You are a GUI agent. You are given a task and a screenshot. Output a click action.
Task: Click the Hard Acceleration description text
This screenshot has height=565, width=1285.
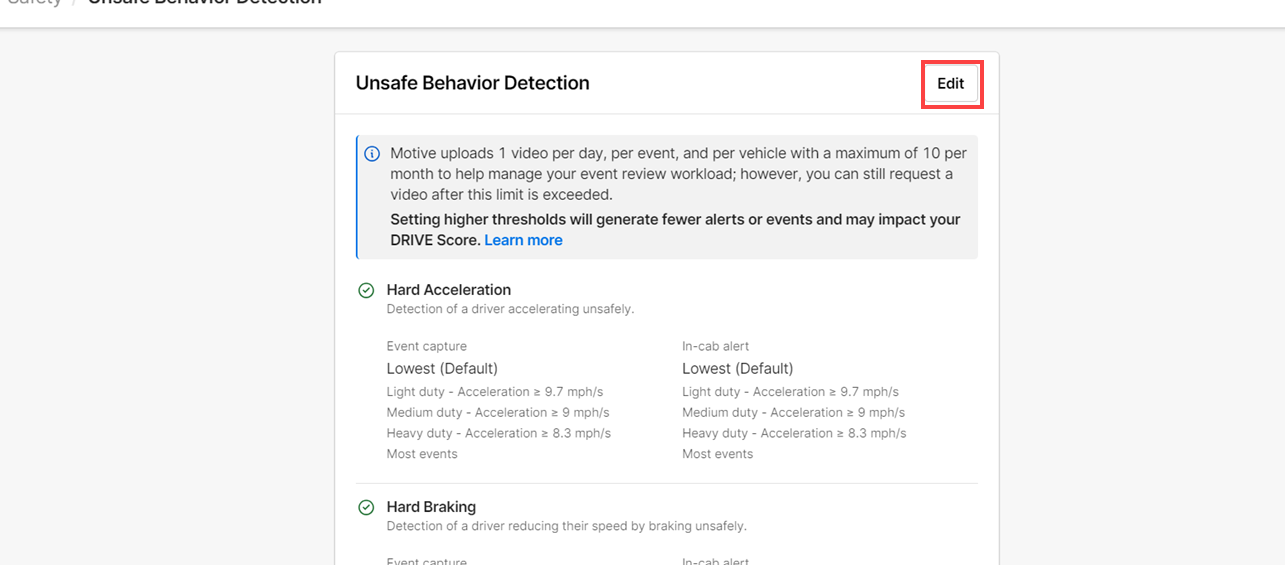pyautogui.click(x=510, y=309)
